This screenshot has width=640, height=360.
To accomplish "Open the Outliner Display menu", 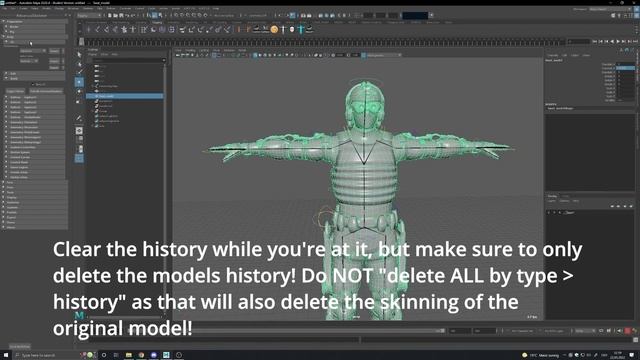I will (x=93, y=54).
